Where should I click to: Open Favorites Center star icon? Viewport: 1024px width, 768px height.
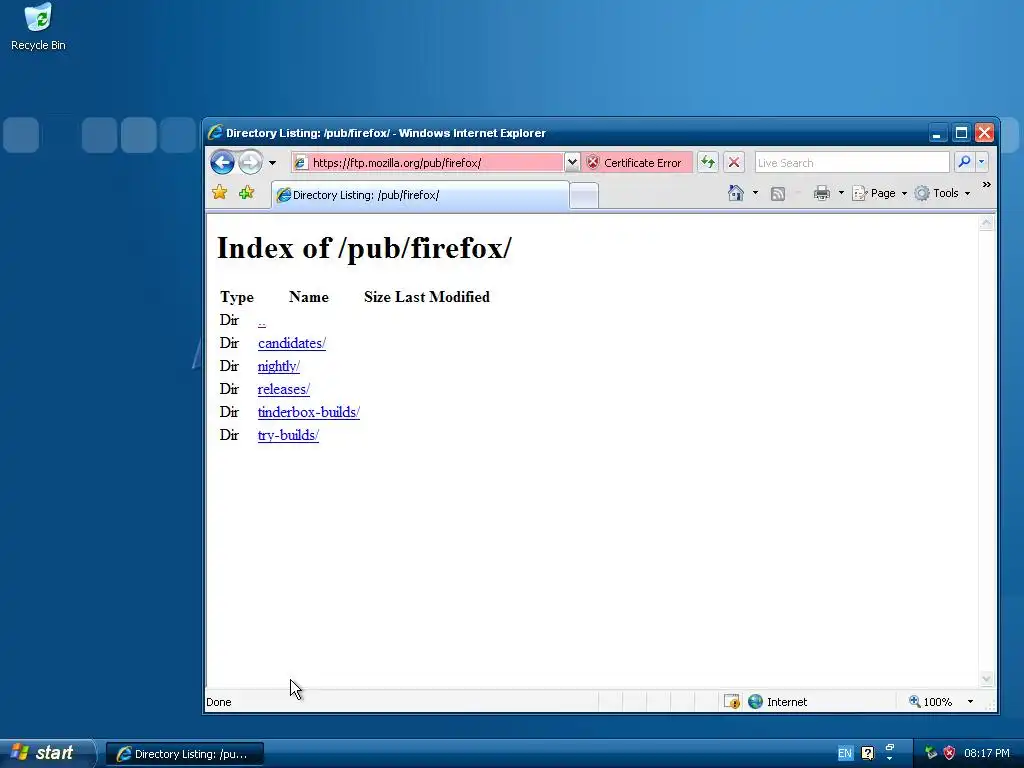point(219,193)
